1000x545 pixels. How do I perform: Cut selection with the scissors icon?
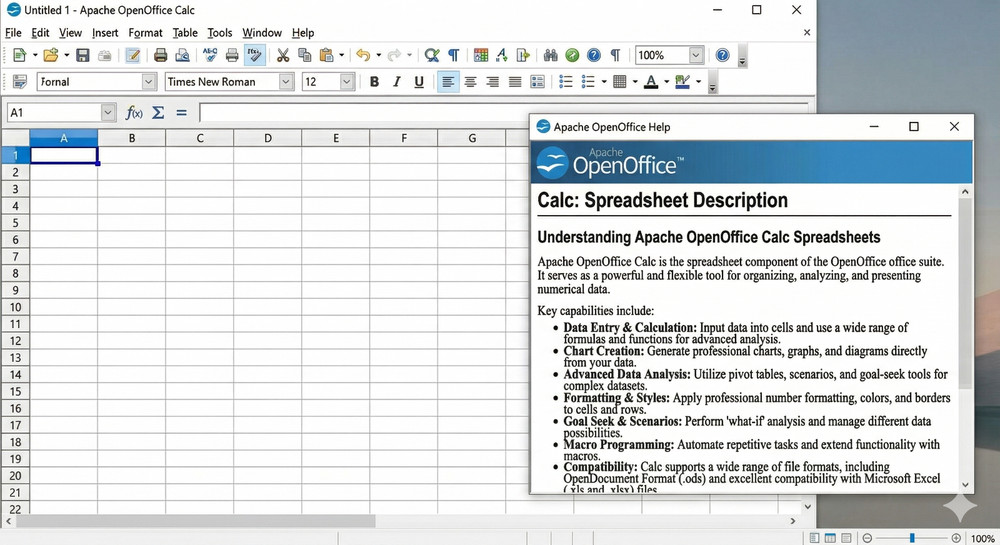point(283,55)
